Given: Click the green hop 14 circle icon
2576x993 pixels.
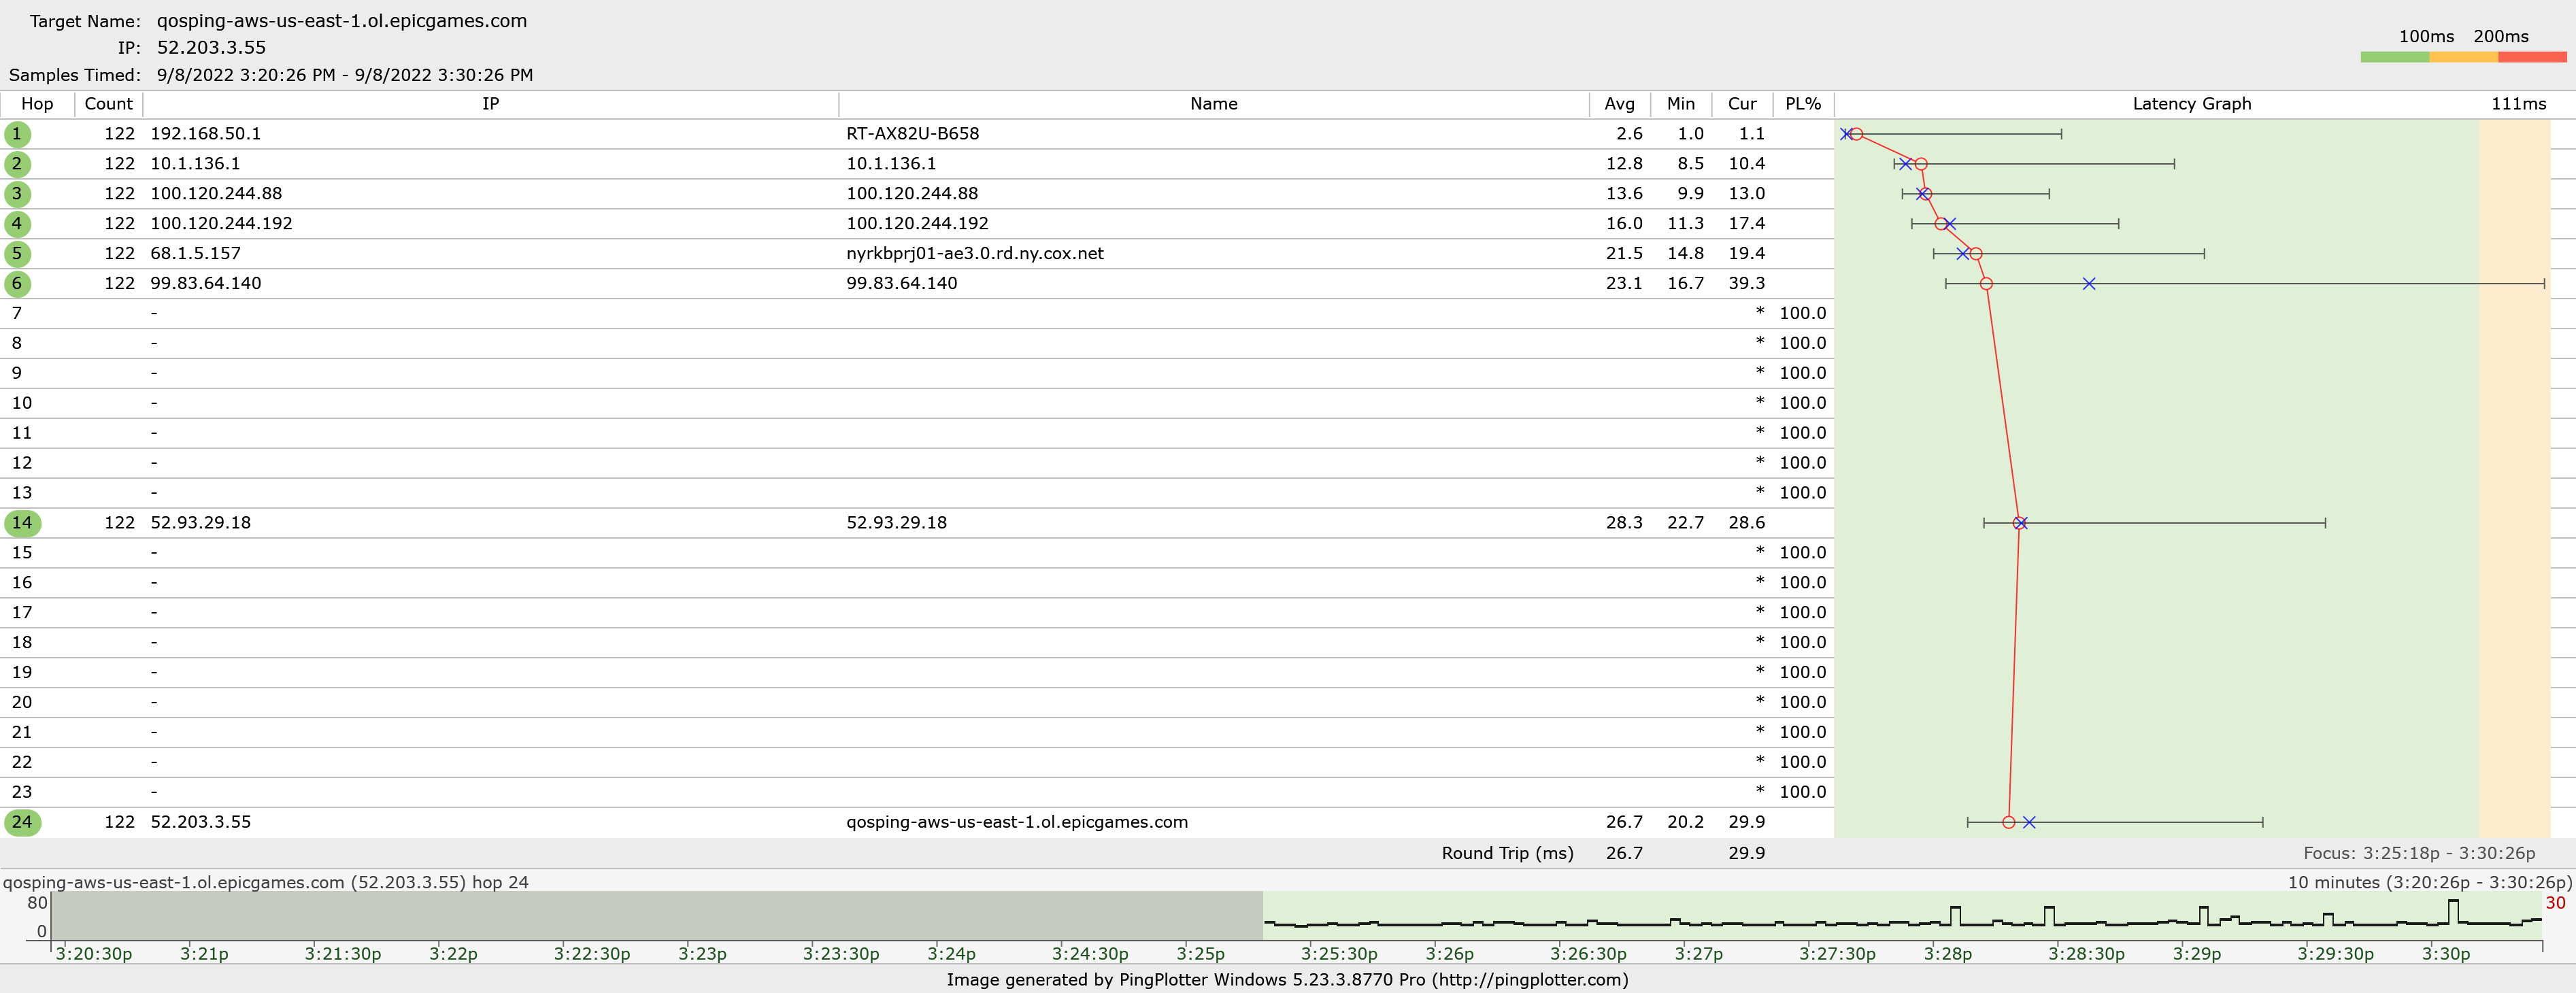Looking at the screenshot, I should [22, 523].
